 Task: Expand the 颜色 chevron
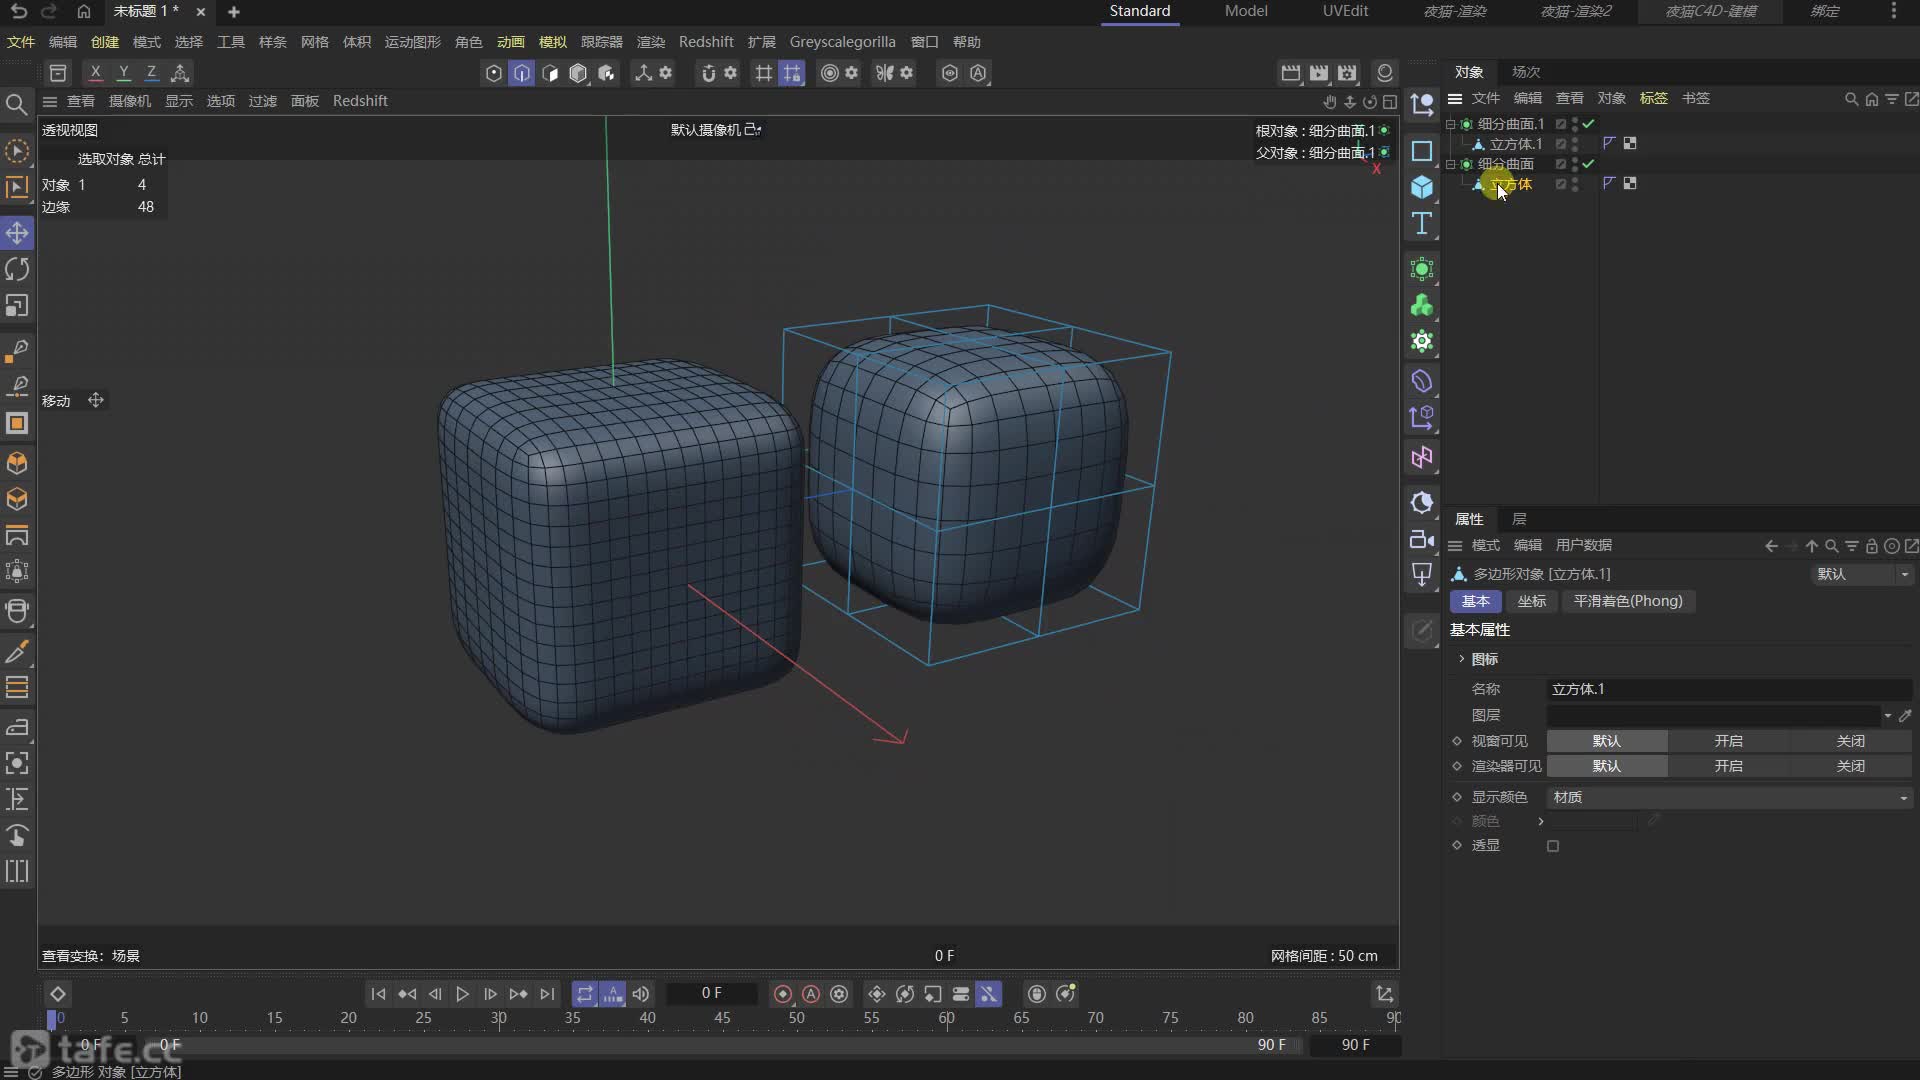1541,821
